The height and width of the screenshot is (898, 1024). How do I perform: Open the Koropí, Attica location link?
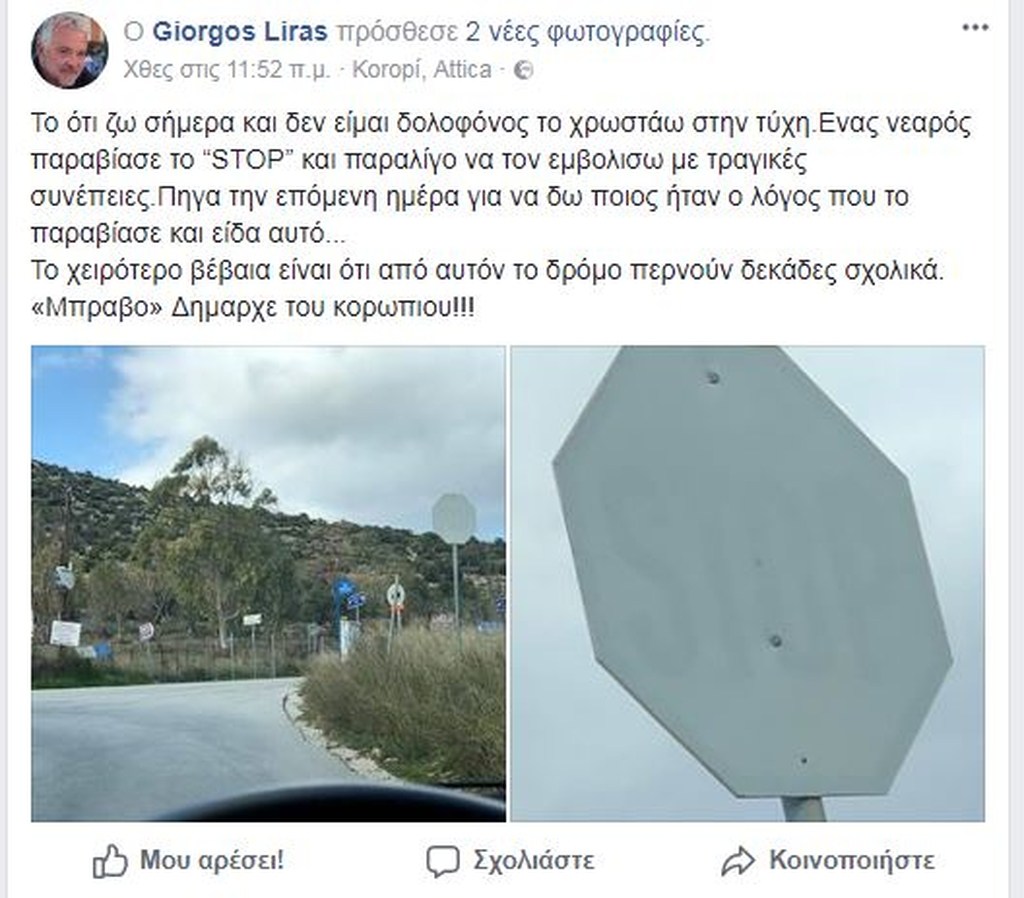click(422, 69)
